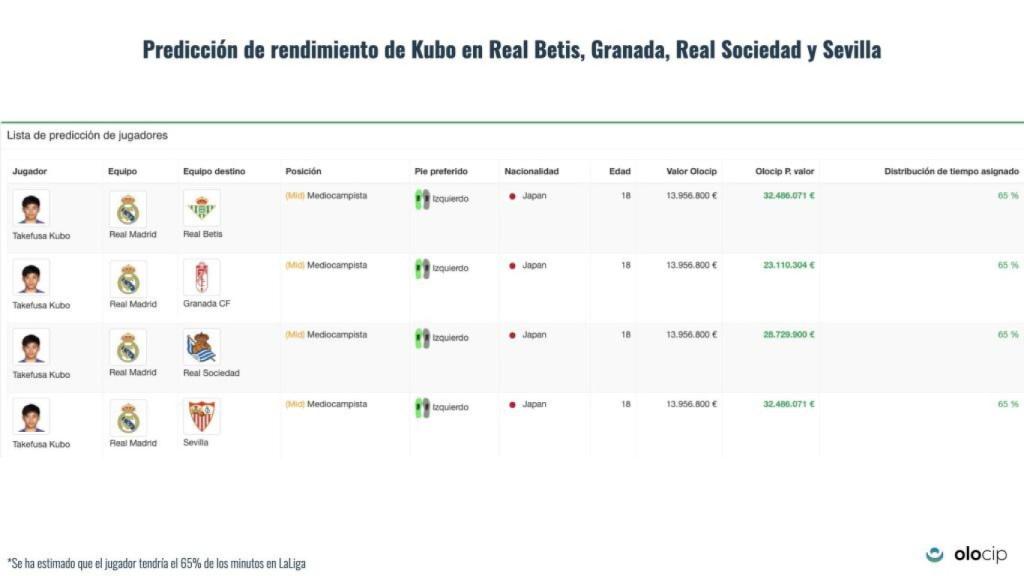
Task: Click Takefusa Kubo name in Sevilla row
Action: point(41,444)
